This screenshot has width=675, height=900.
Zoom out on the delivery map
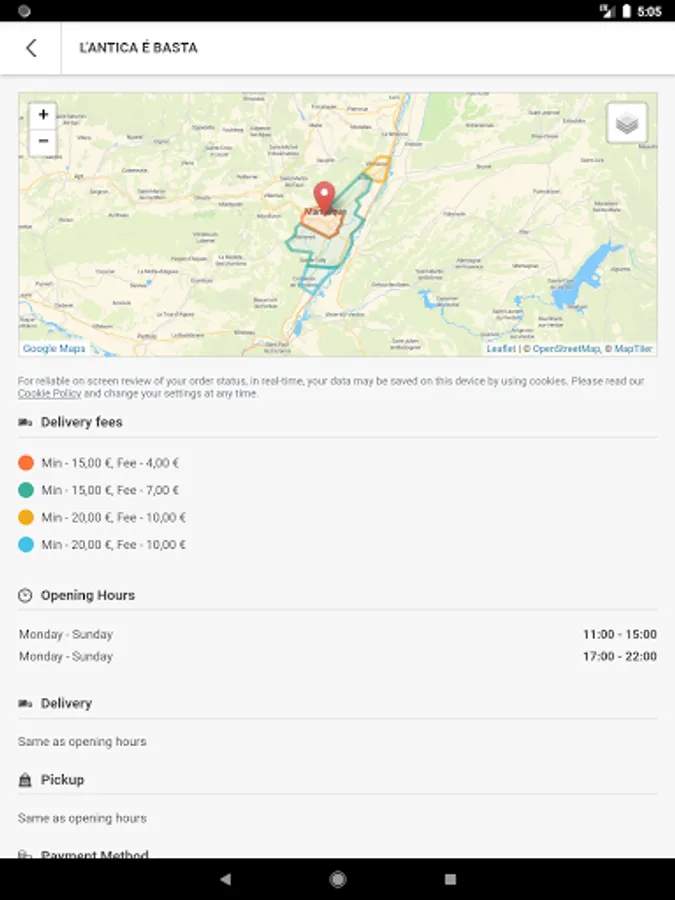43,142
